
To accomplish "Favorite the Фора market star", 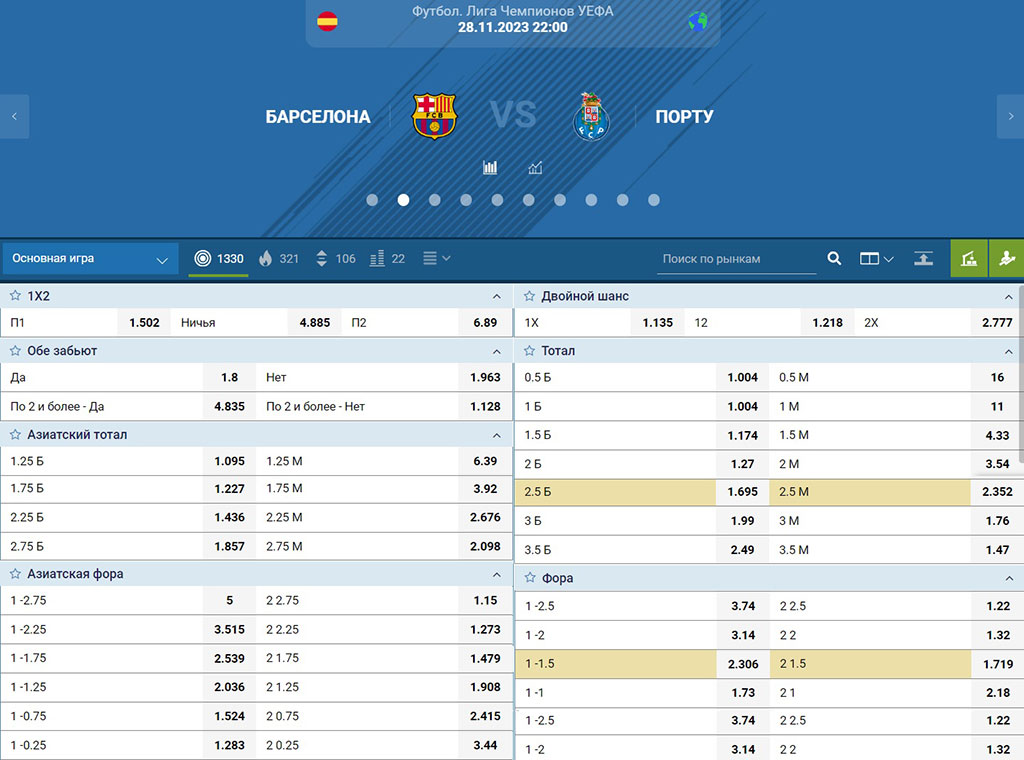I will pos(530,578).
